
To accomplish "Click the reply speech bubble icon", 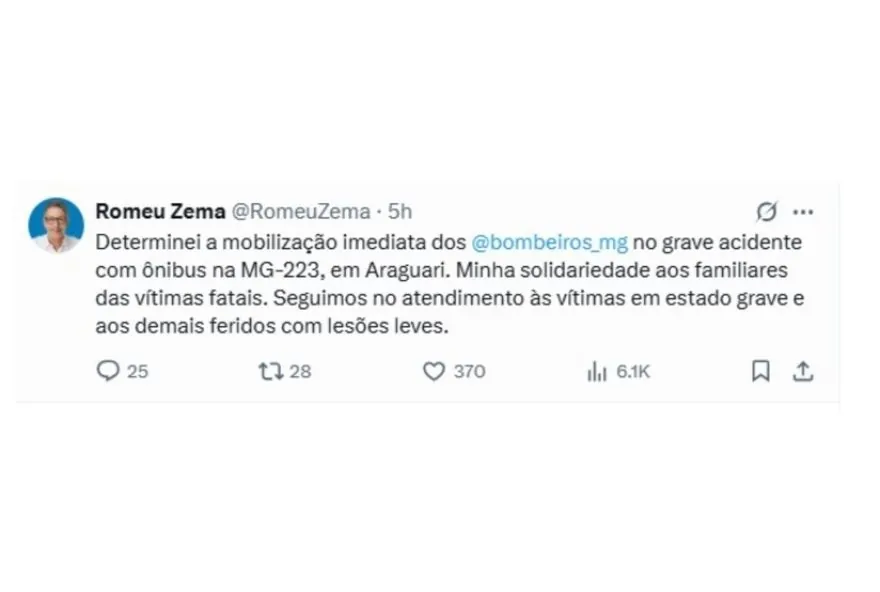I will pyautogui.click(x=107, y=371).
